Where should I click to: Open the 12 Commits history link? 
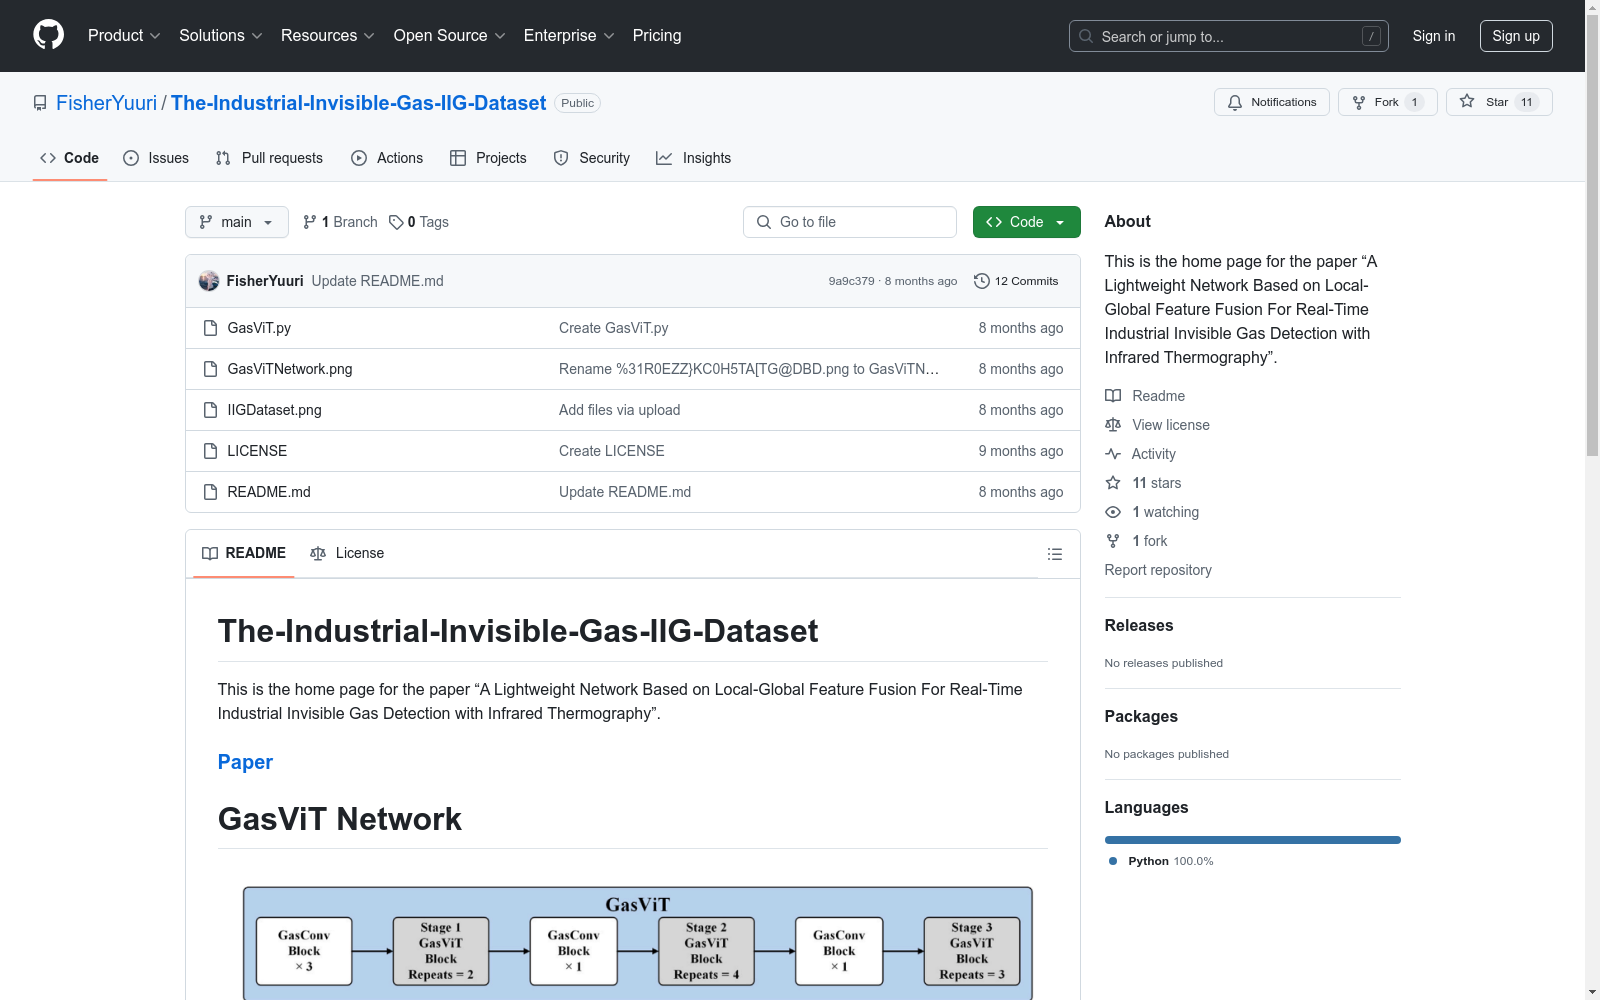pyautogui.click(x=1016, y=281)
